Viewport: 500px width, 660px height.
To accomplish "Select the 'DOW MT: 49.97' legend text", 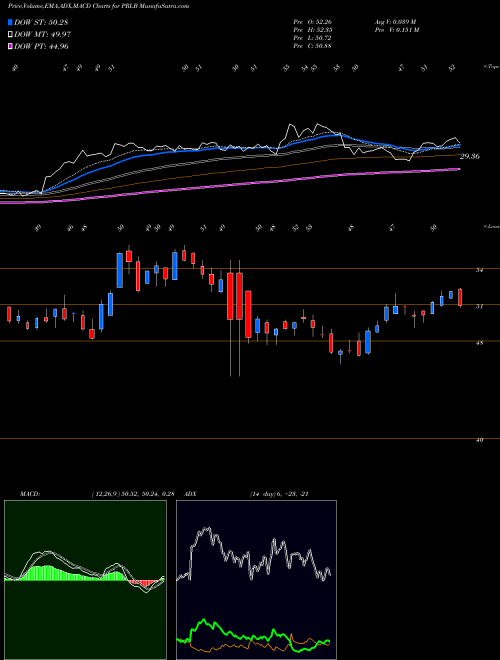I will click(42, 35).
